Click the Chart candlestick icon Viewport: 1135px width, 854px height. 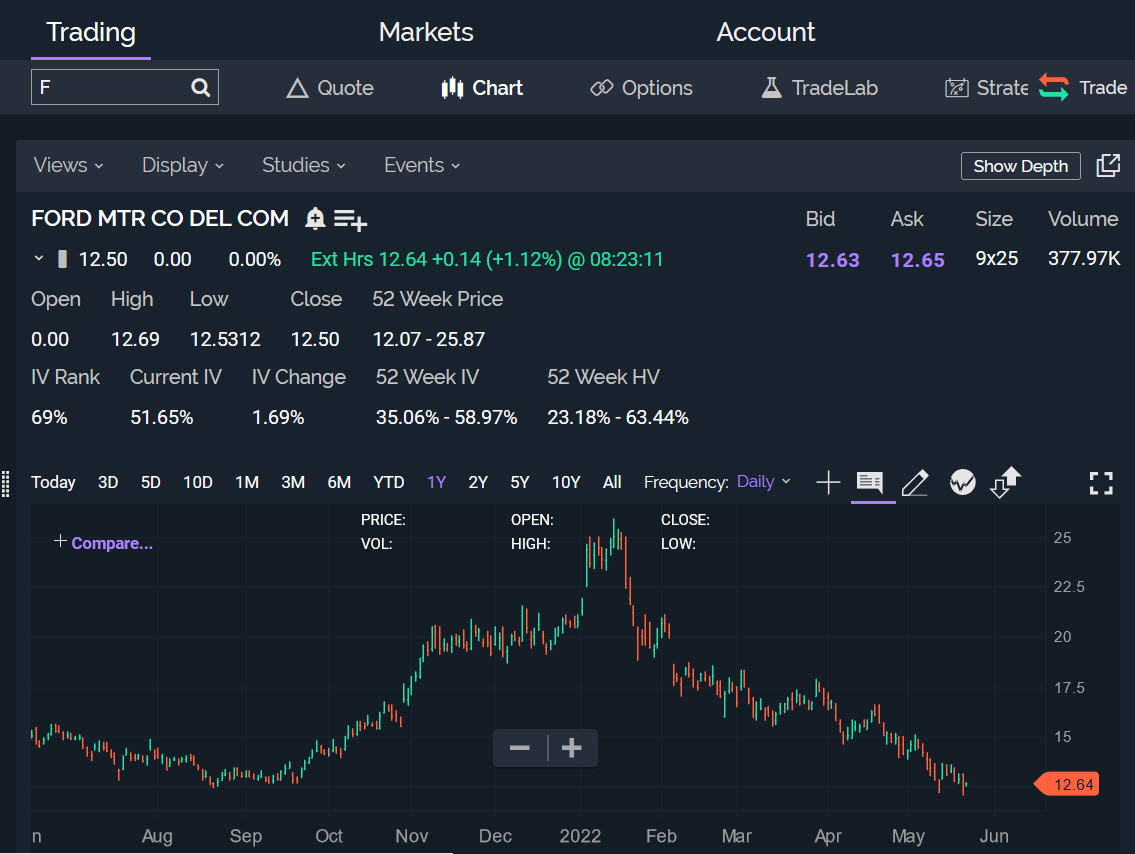pos(452,88)
